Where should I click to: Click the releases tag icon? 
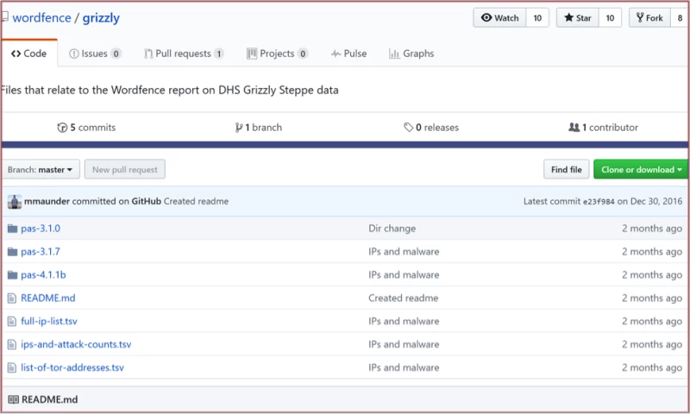(x=408, y=128)
